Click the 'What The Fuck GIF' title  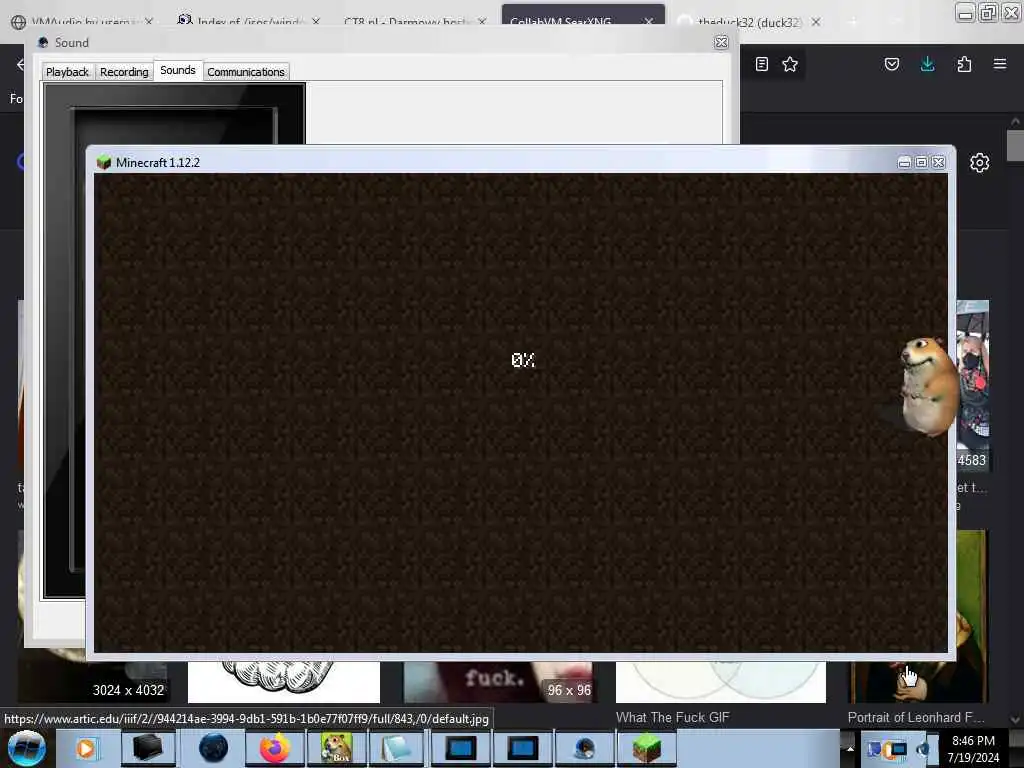pyautogui.click(x=672, y=717)
